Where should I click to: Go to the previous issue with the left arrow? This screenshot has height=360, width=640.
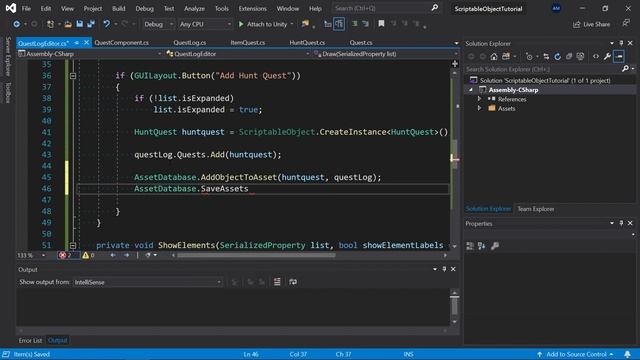point(113,255)
